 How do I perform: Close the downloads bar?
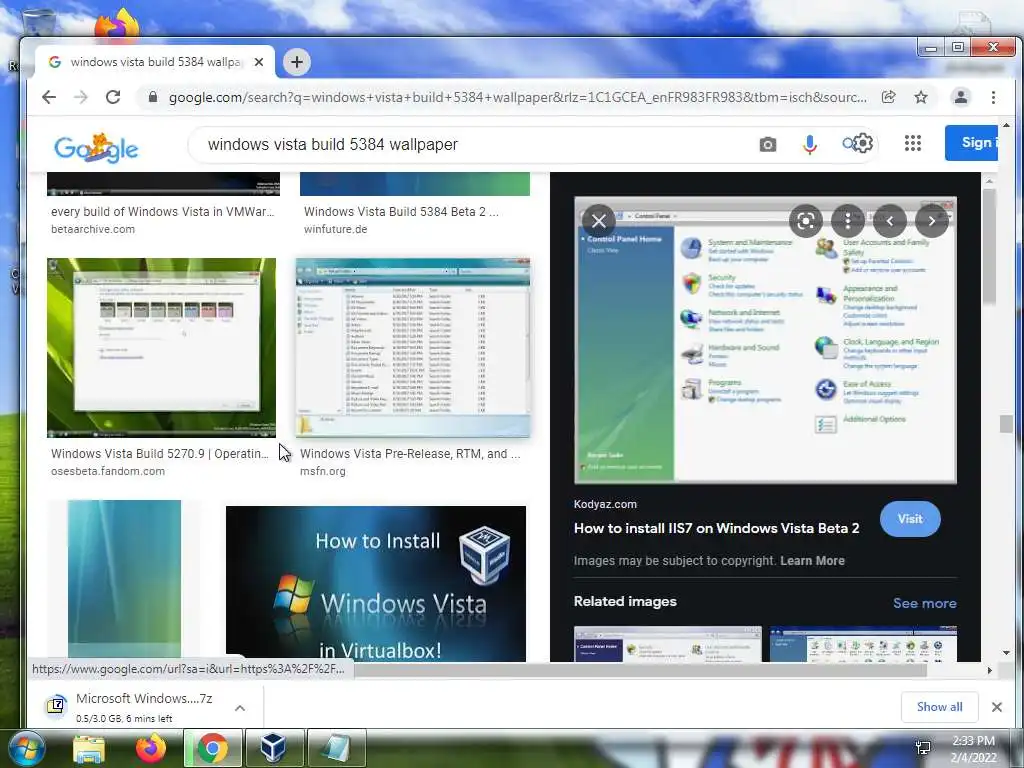tap(997, 707)
